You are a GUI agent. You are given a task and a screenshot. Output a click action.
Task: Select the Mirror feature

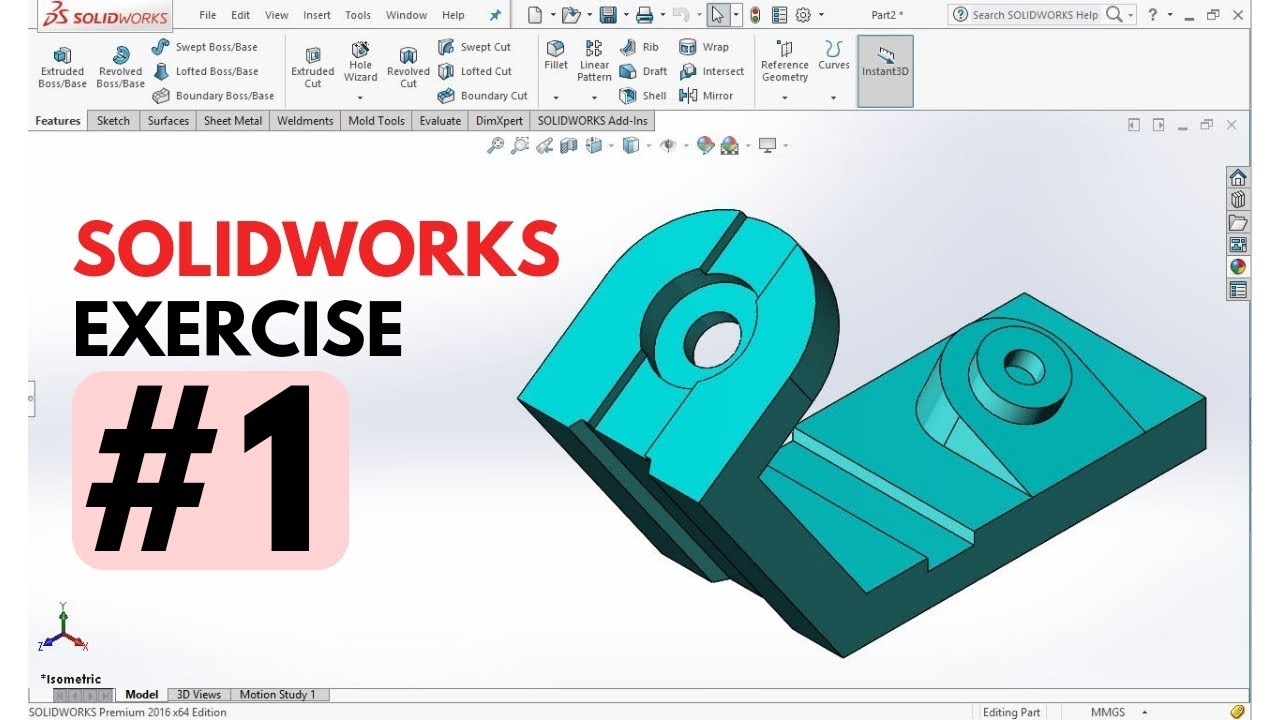coord(706,96)
